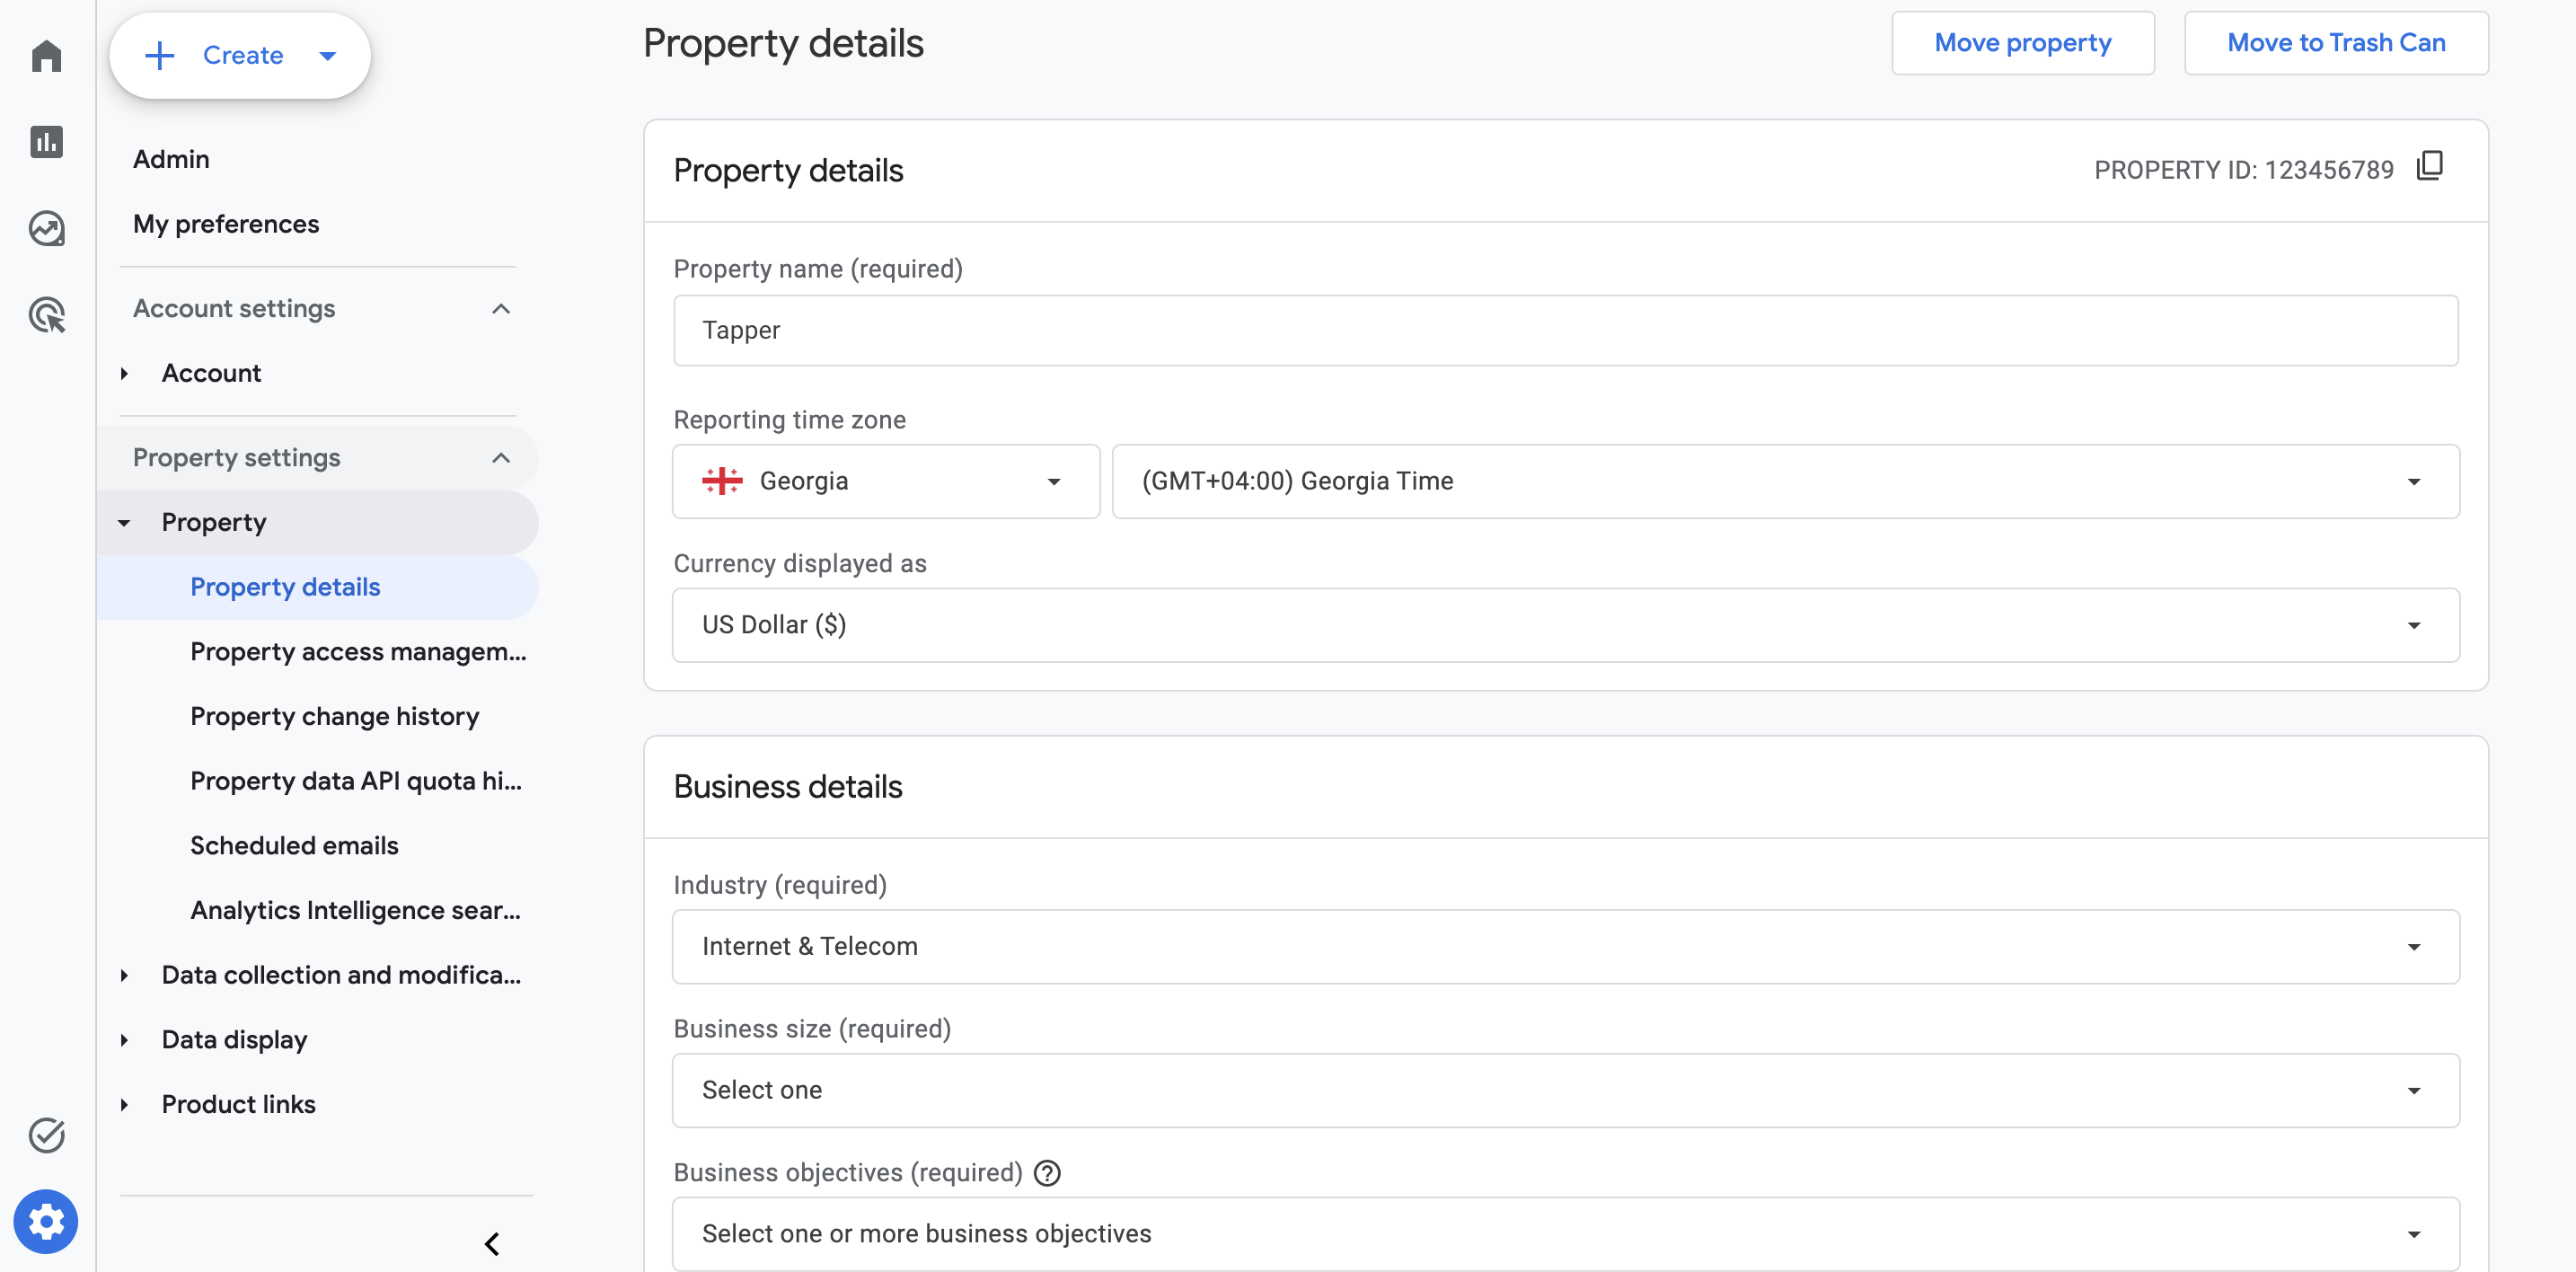The height and width of the screenshot is (1272, 2576).
Task: Collapse the sidebar with the left chevron
Action: coord(492,1243)
